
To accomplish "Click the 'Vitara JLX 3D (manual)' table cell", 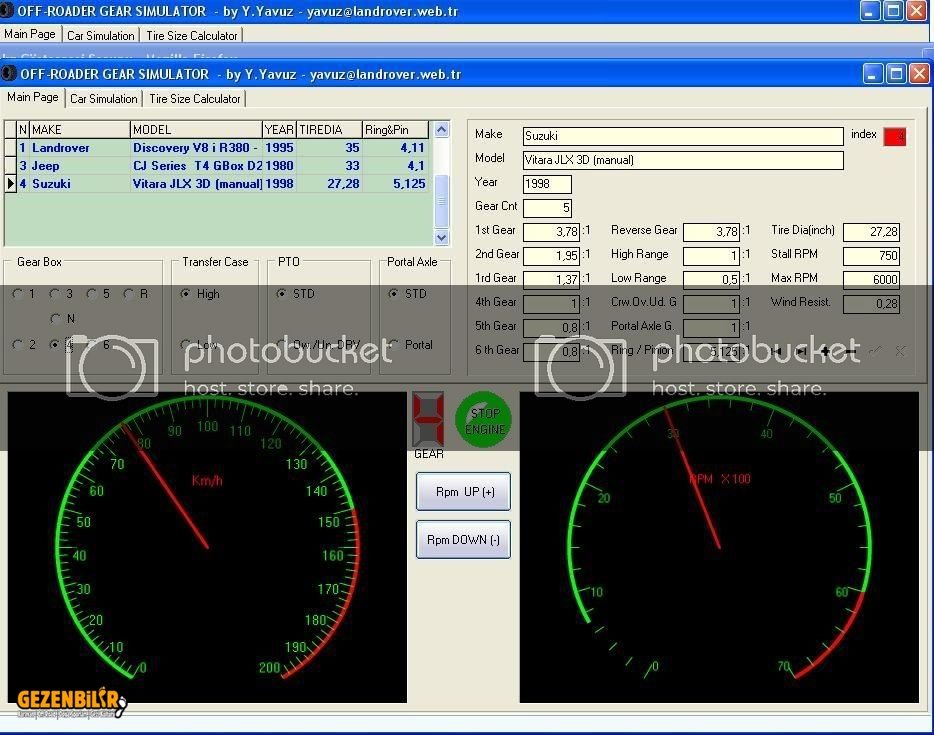I will point(197,183).
